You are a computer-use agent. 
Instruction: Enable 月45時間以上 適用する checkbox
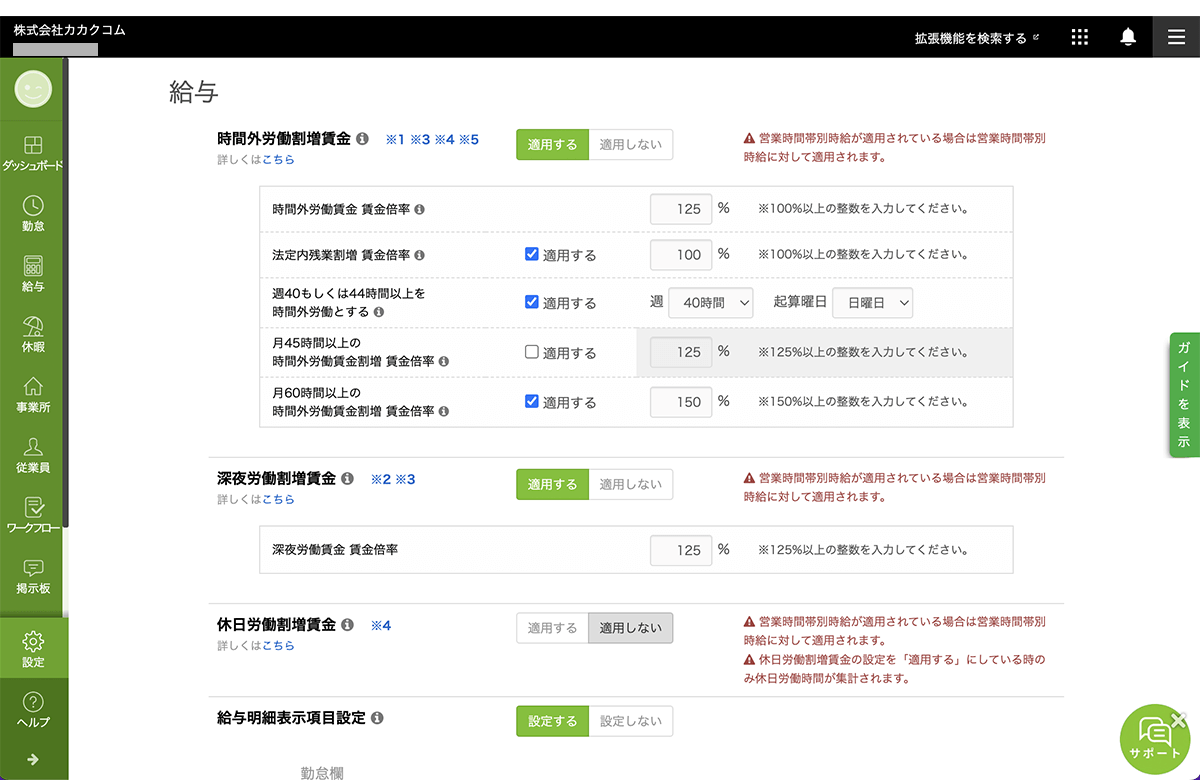pyautogui.click(x=532, y=352)
